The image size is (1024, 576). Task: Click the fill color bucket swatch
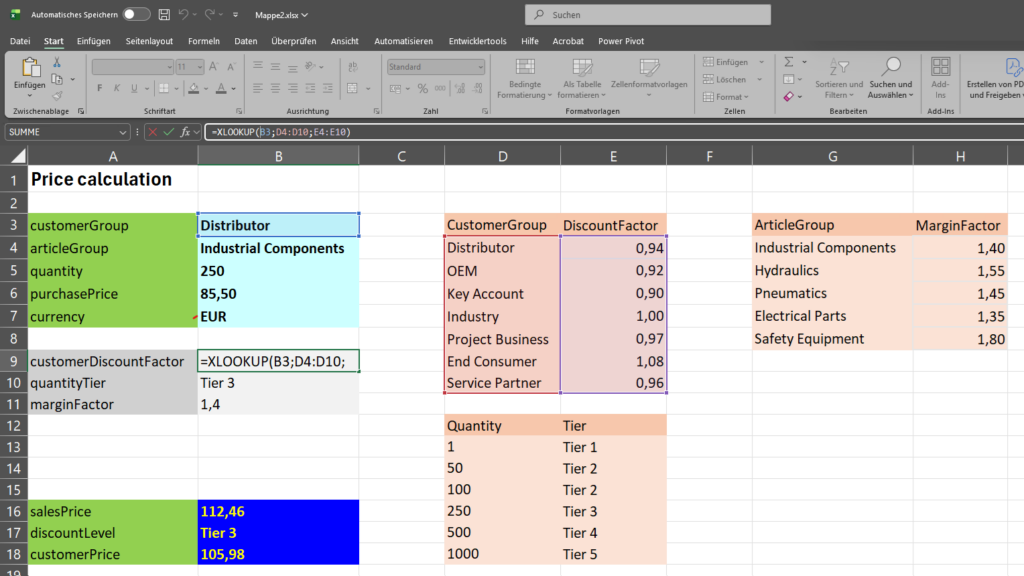pyautogui.click(x=194, y=88)
